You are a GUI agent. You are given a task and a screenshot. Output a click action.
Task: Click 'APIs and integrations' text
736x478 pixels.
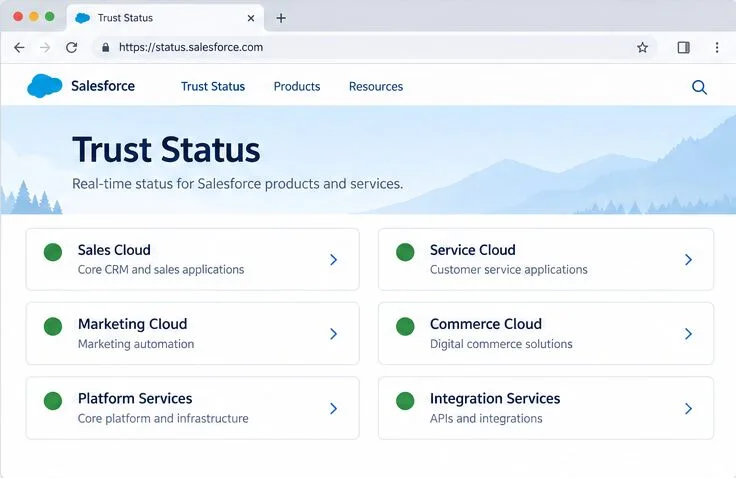486,418
